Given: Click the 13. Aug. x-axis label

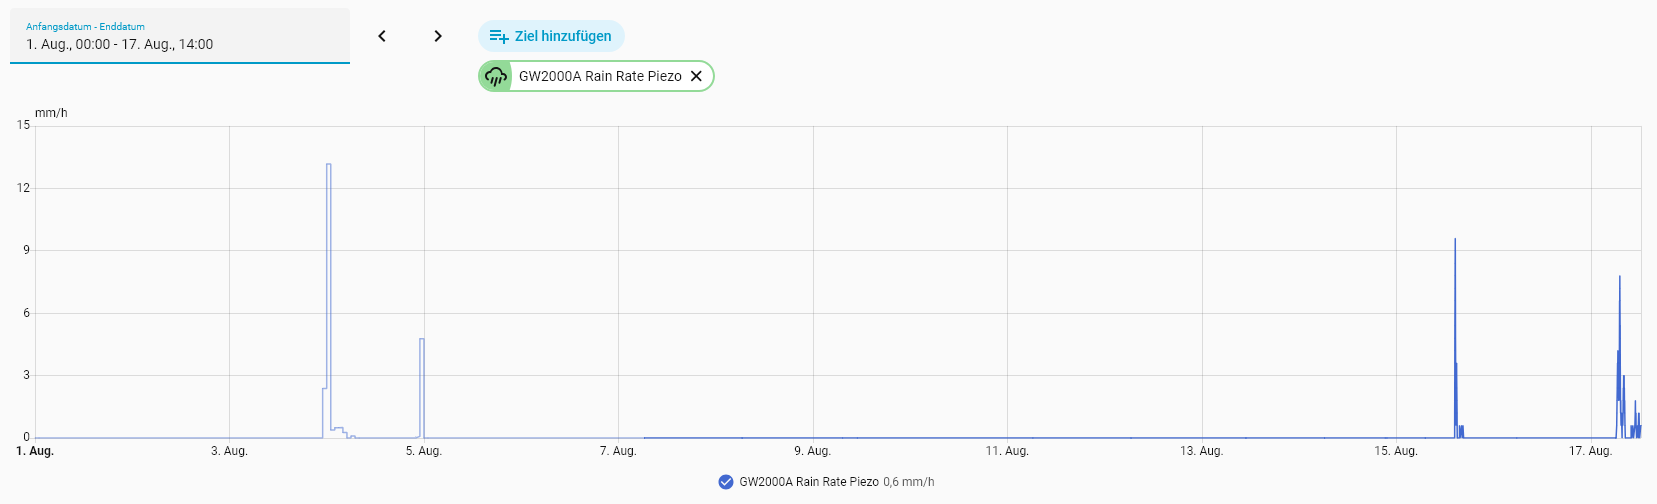Looking at the screenshot, I should point(1202,451).
